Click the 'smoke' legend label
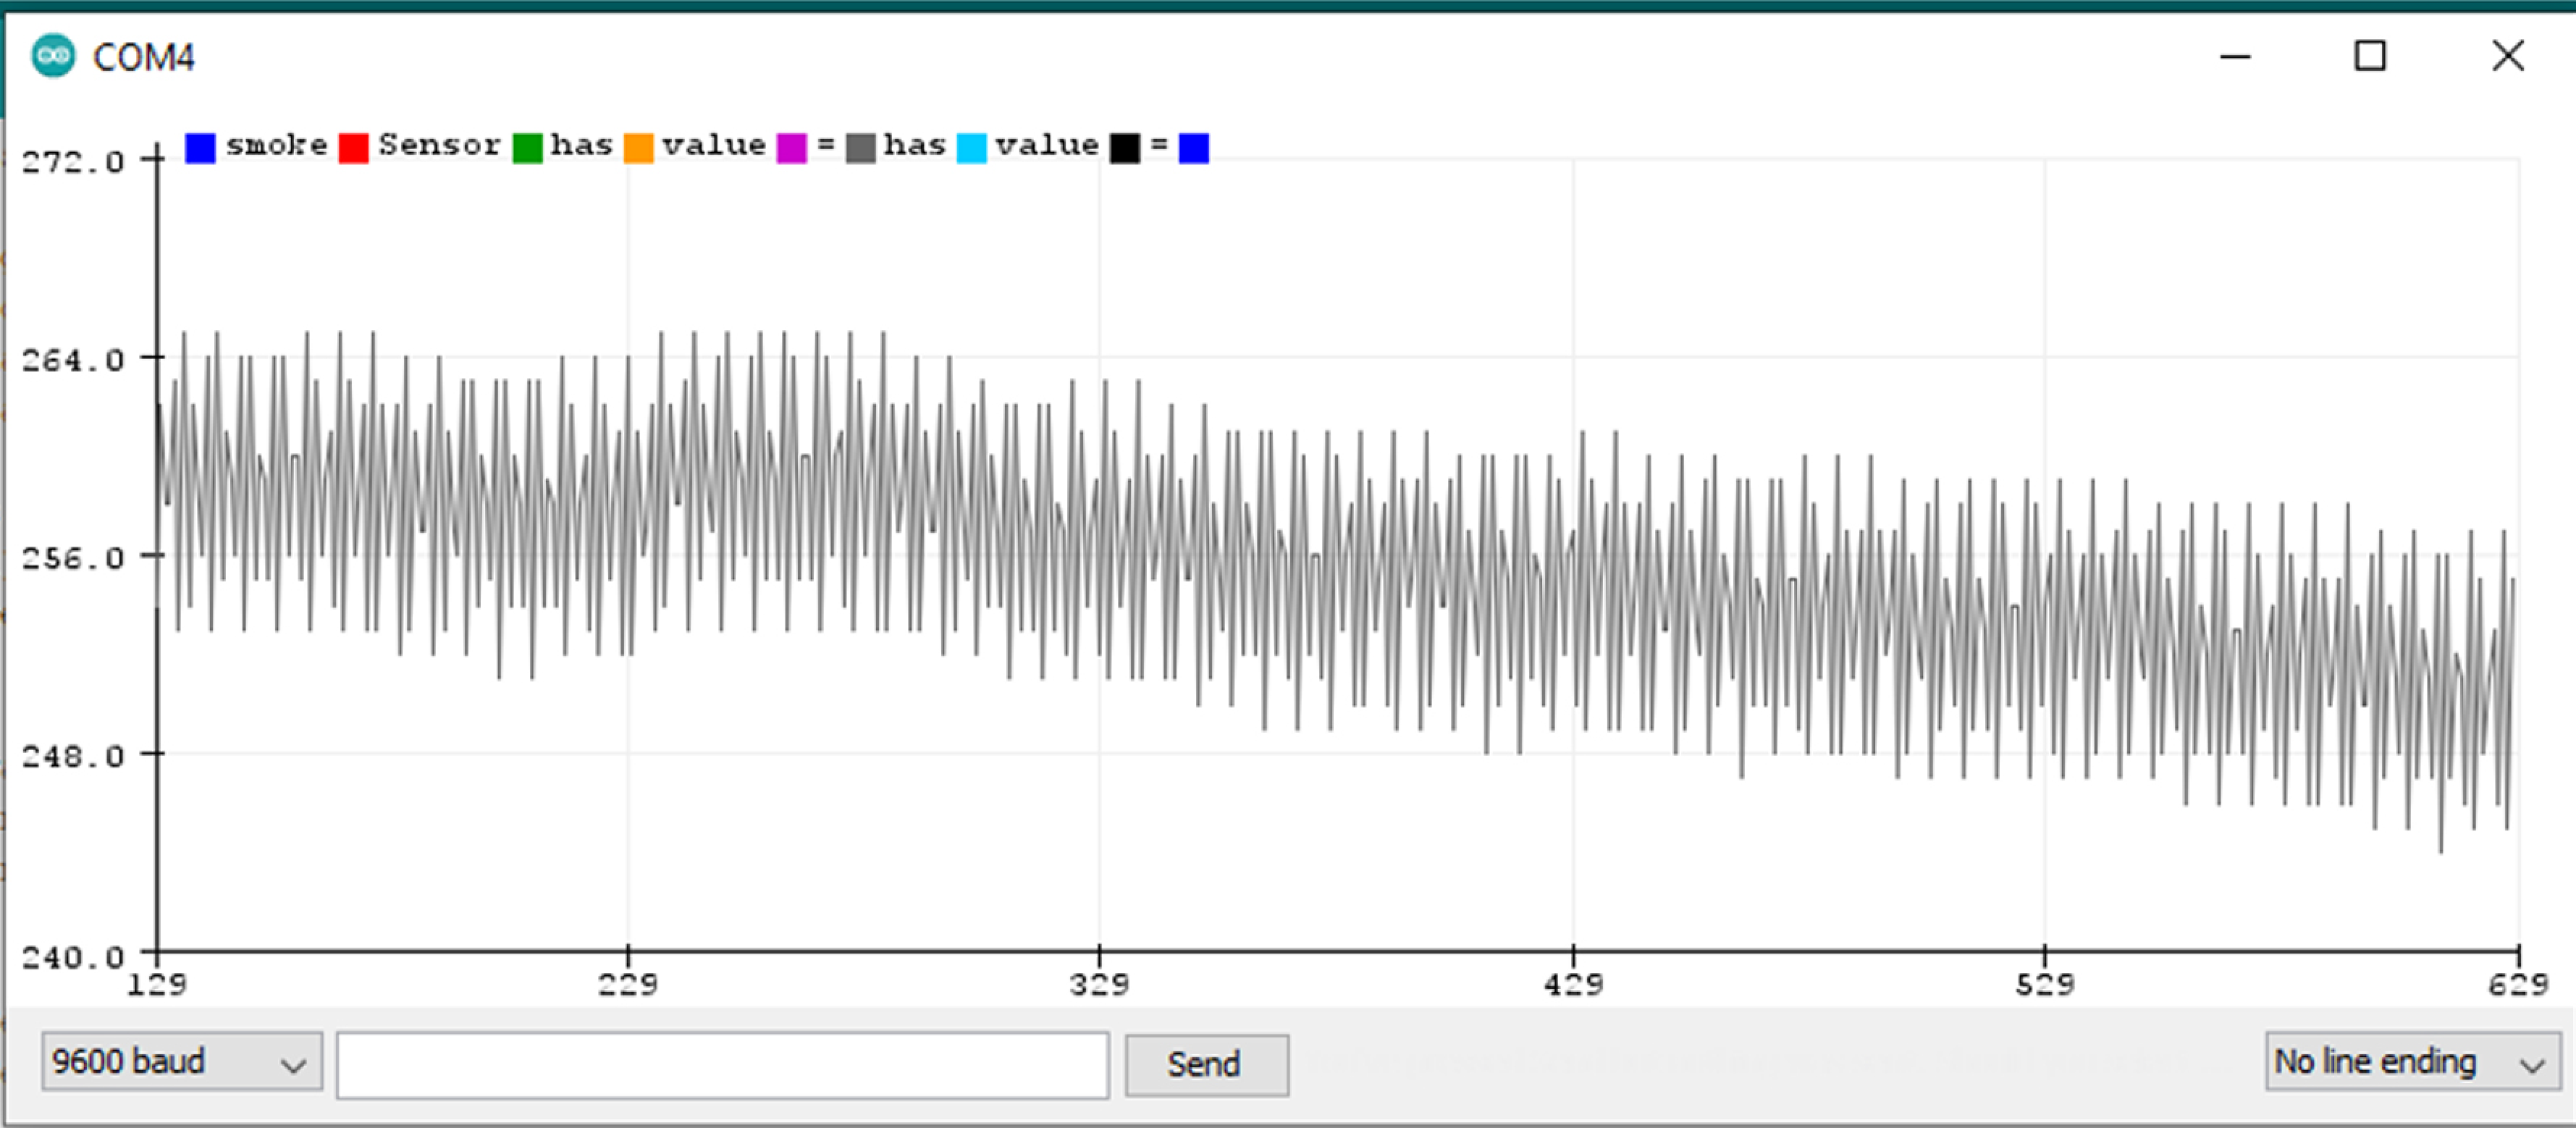Screen dimensions: 2576x1128 coord(276,145)
